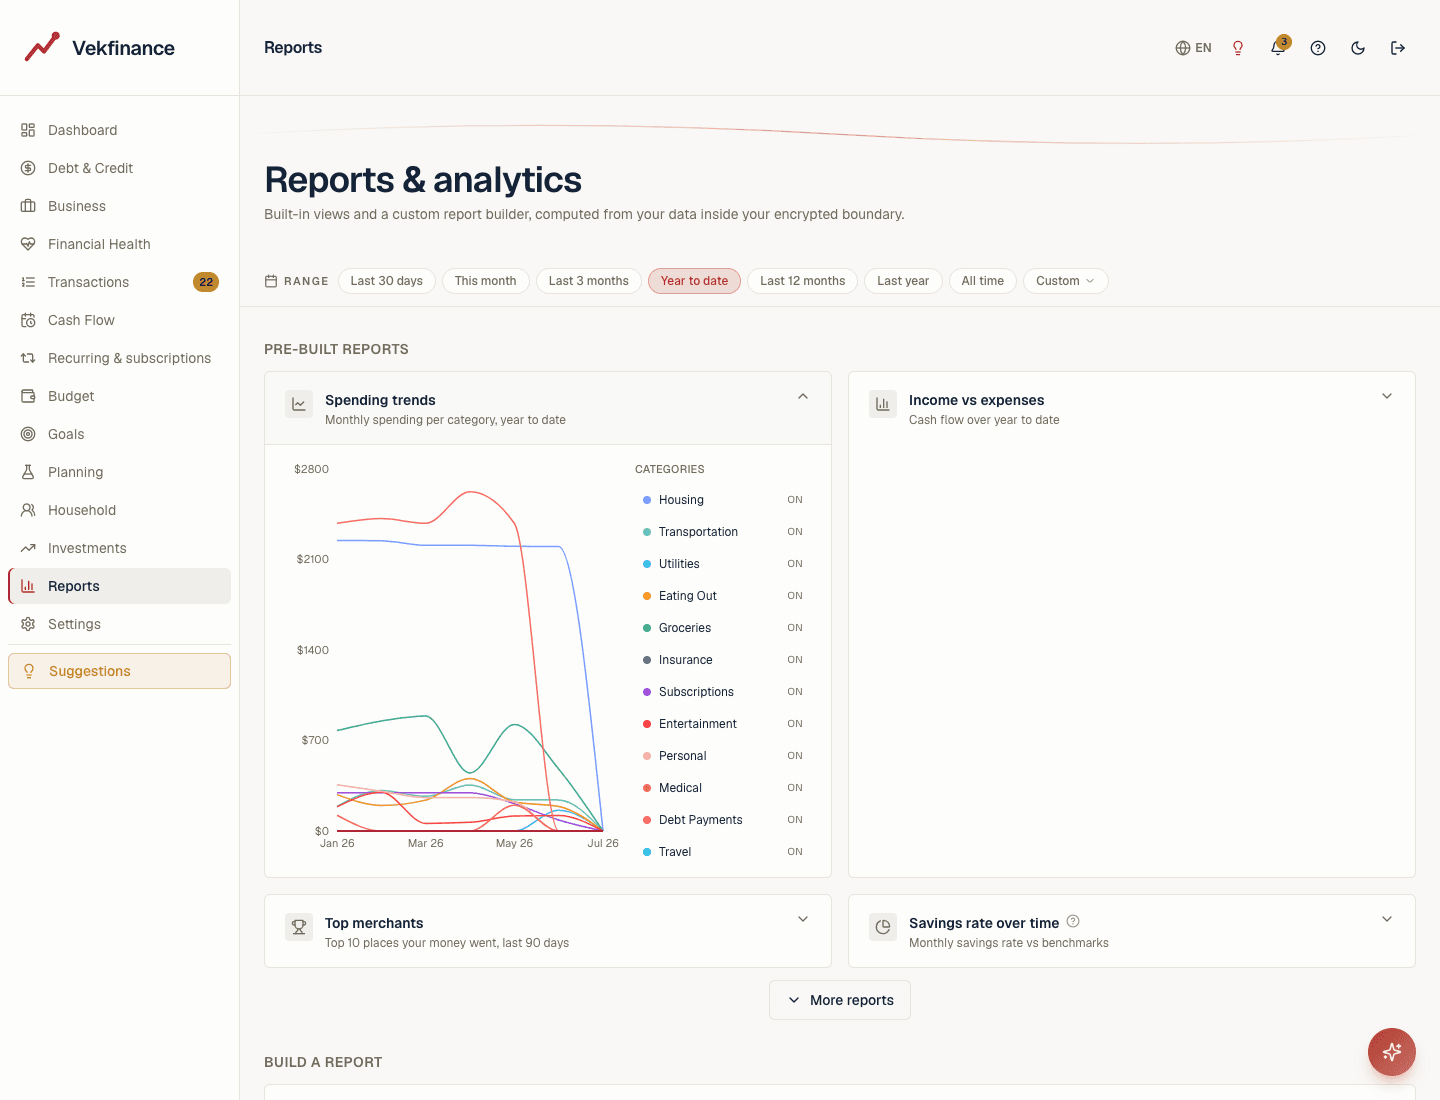
Task: Click the Goals target icon
Action: [28, 434]
